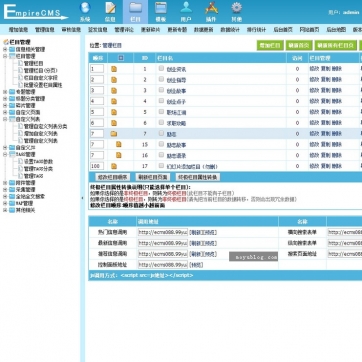Click the 刷新栏目页面 button

pos(152,177)
